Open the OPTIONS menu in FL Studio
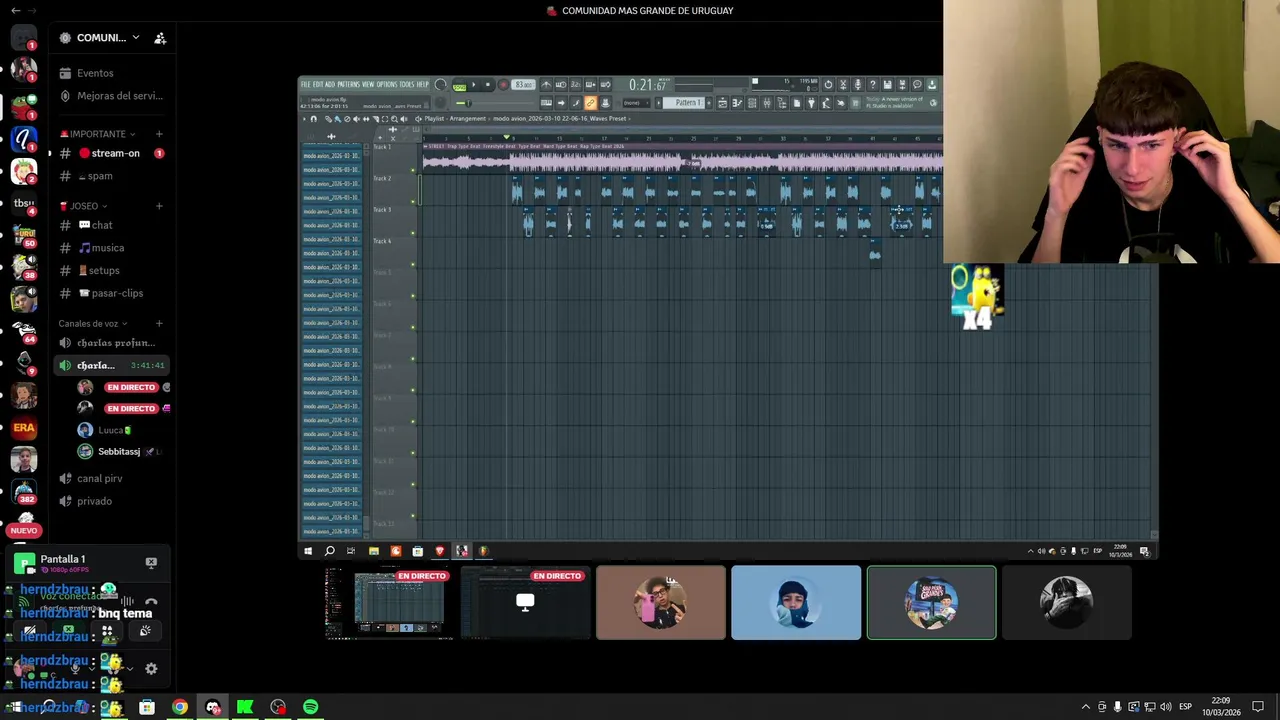This screenshot has height=720, width=1280. click(x=387, y=84)
